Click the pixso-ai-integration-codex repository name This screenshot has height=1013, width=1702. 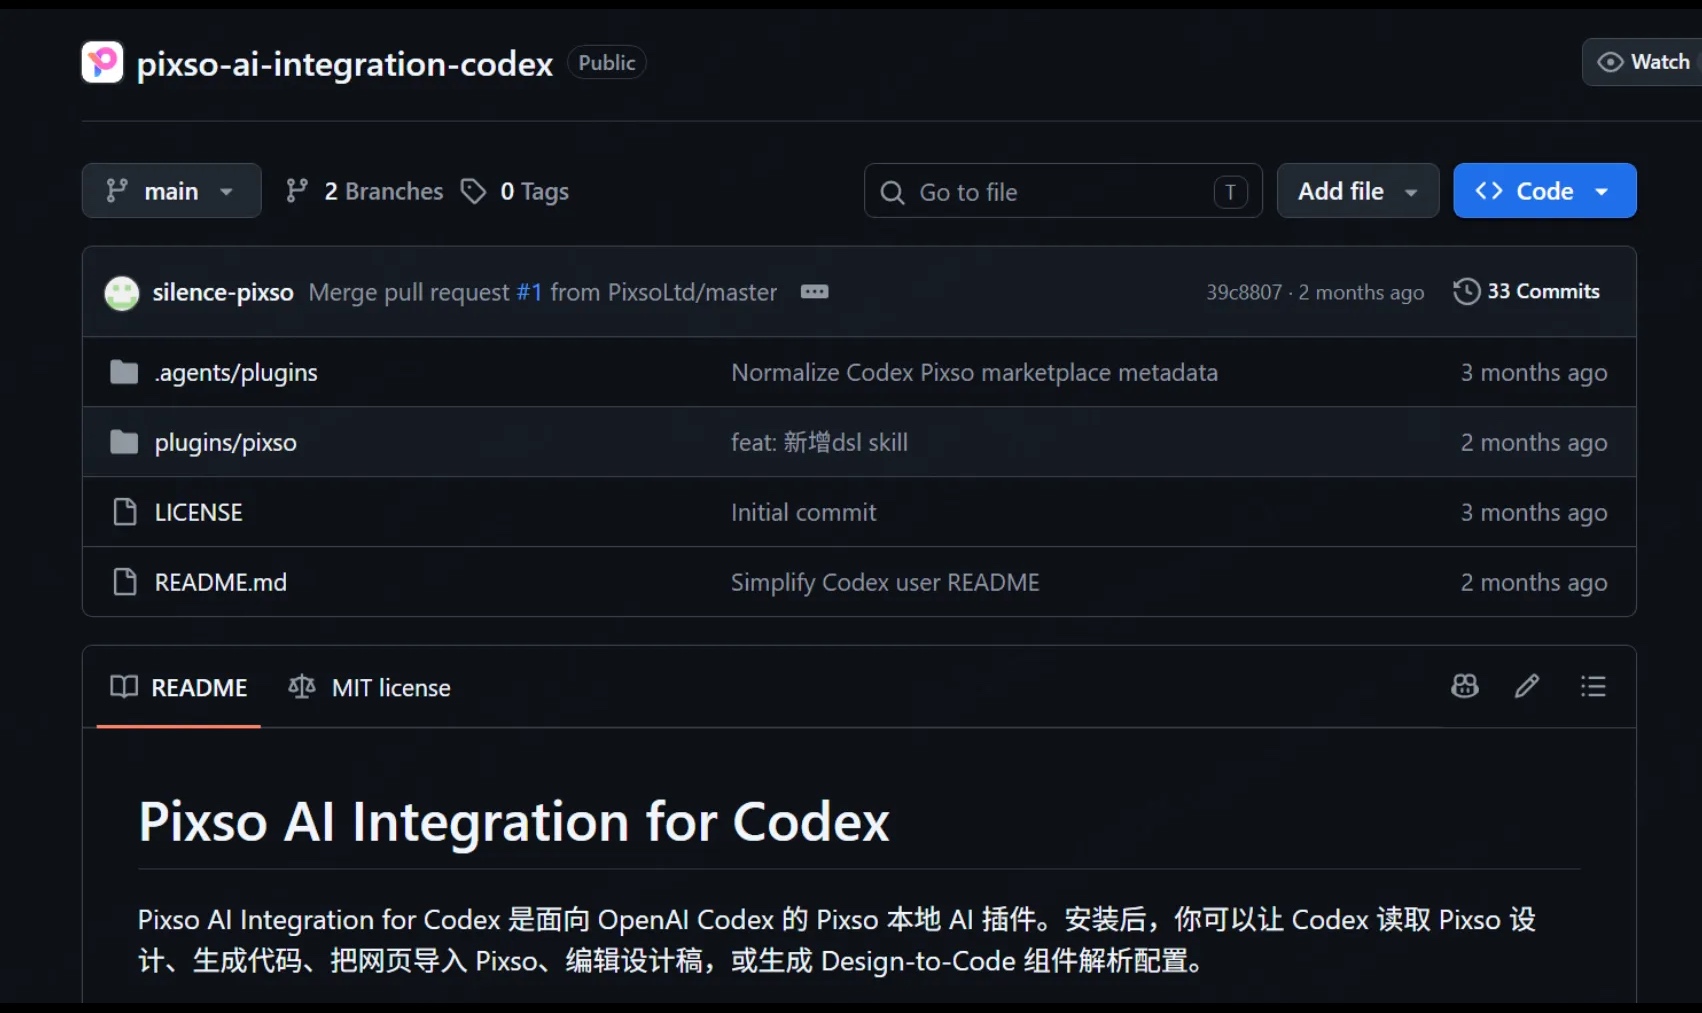tap(345, 63)
